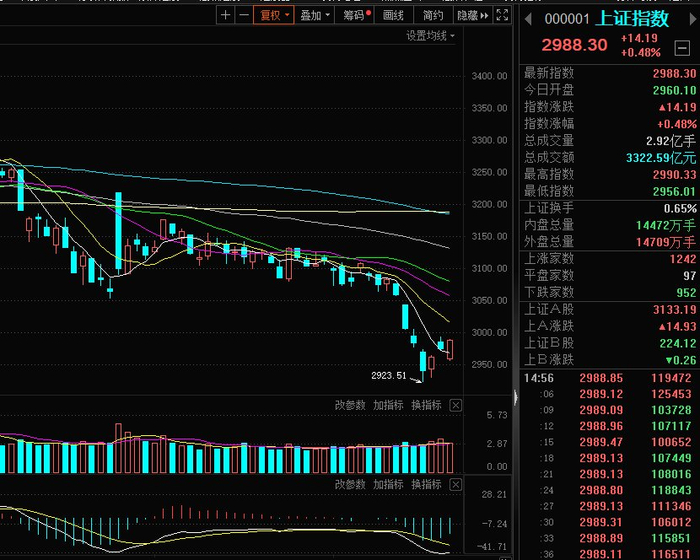Click 隐藏 to hide side panel
The height and width of the screenshot is (560, 700).
pyautogui.click(x=472, y=15)
